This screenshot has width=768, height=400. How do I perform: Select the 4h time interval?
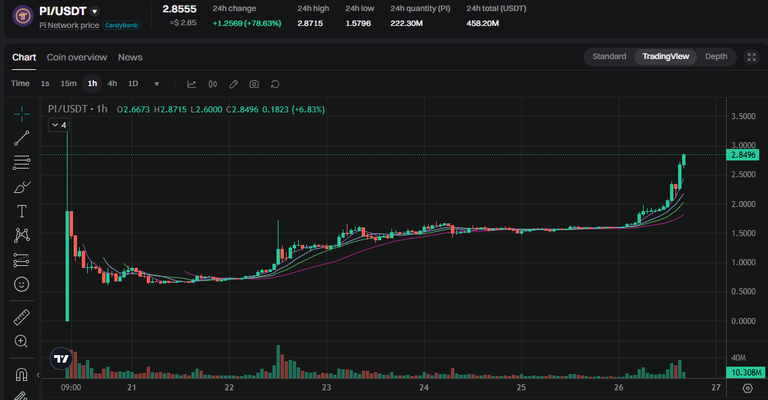point(112,84)
